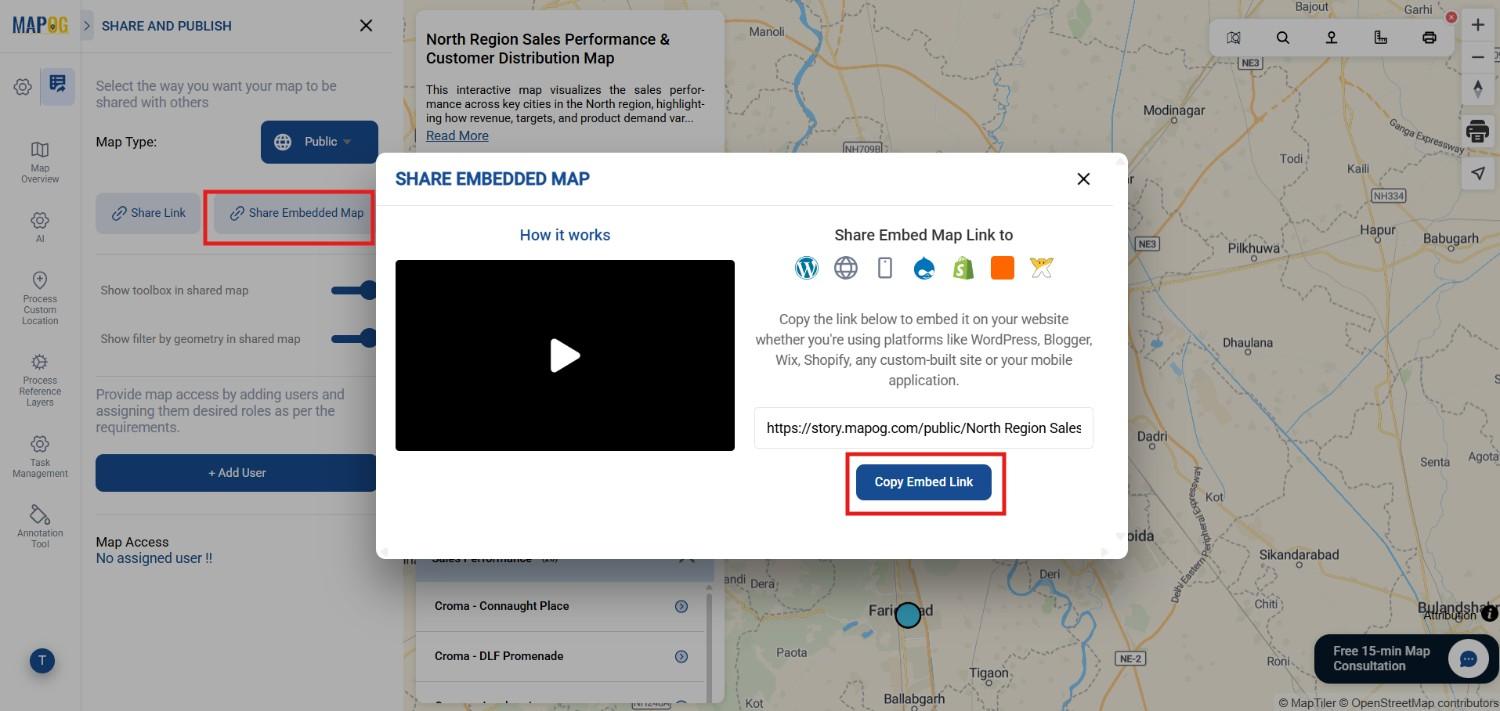The image size is (1500, 711).
Task: Open Free 15-min Map Consultation chat
Action: point(1406,659)
